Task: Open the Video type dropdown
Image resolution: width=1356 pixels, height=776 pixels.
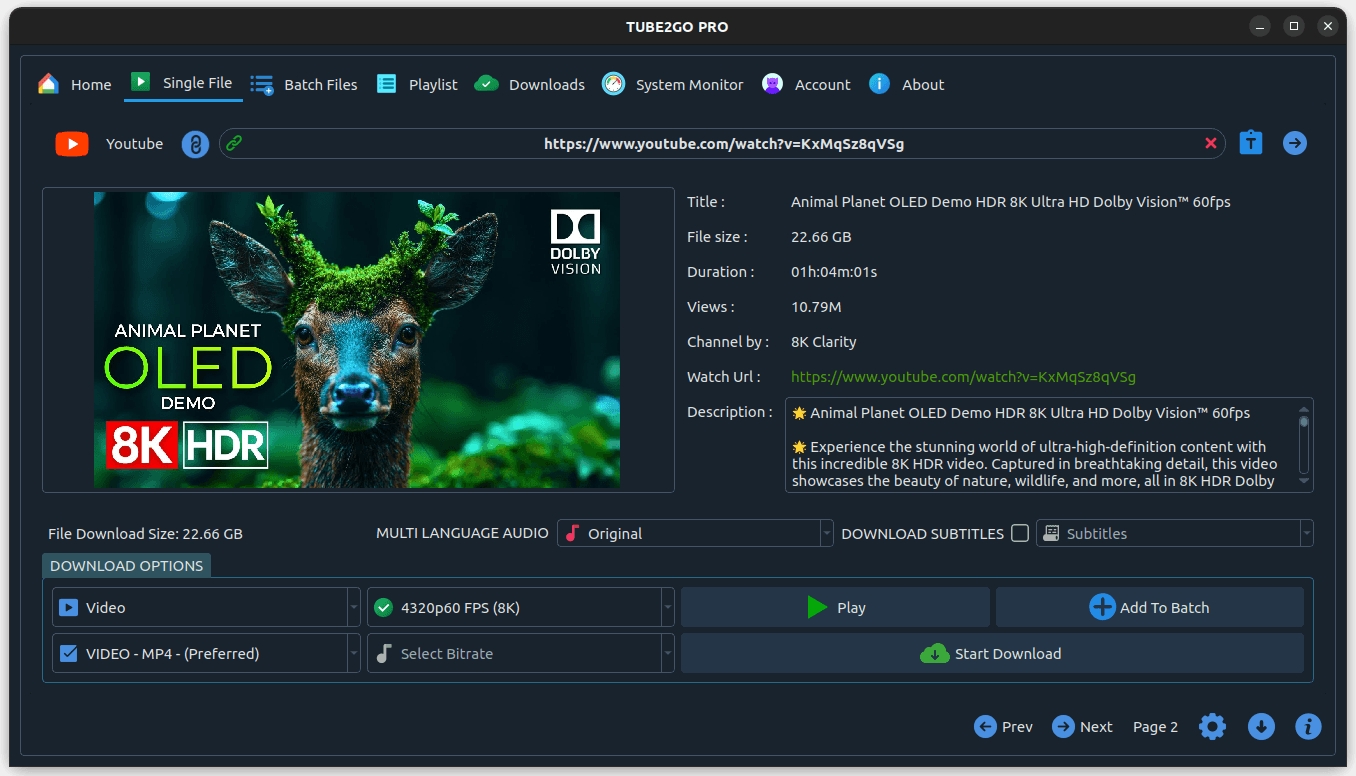Action: pyautogui.click(x=206, y=607)
